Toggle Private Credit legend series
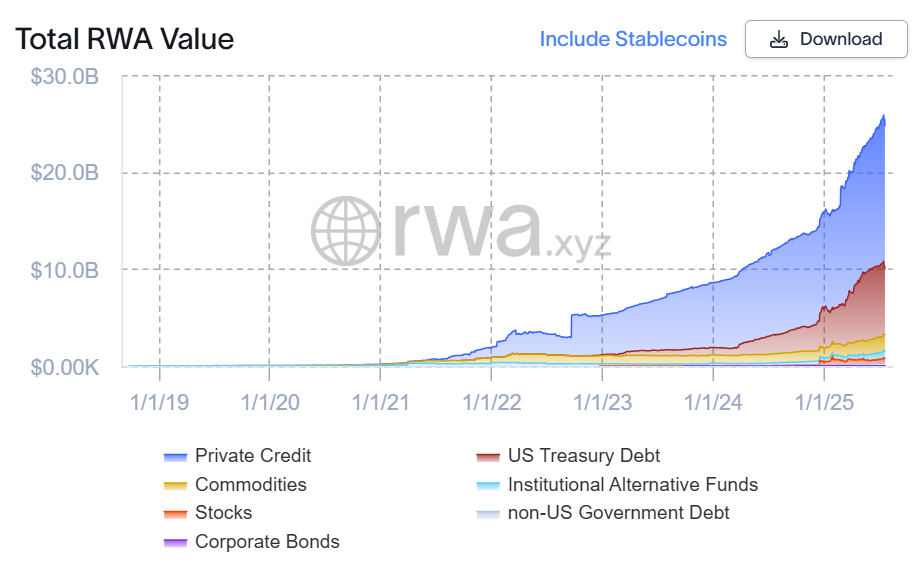 tap(253, 456)
